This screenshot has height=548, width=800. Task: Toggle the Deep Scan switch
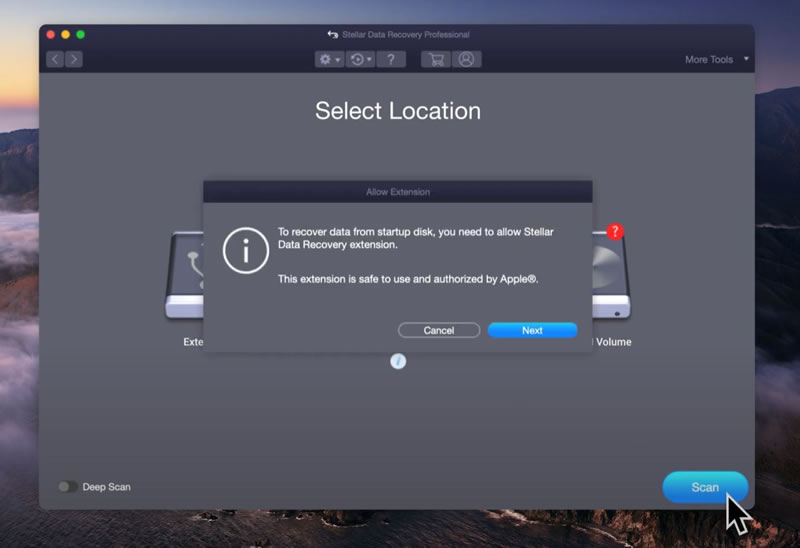[x=67, y=487]
